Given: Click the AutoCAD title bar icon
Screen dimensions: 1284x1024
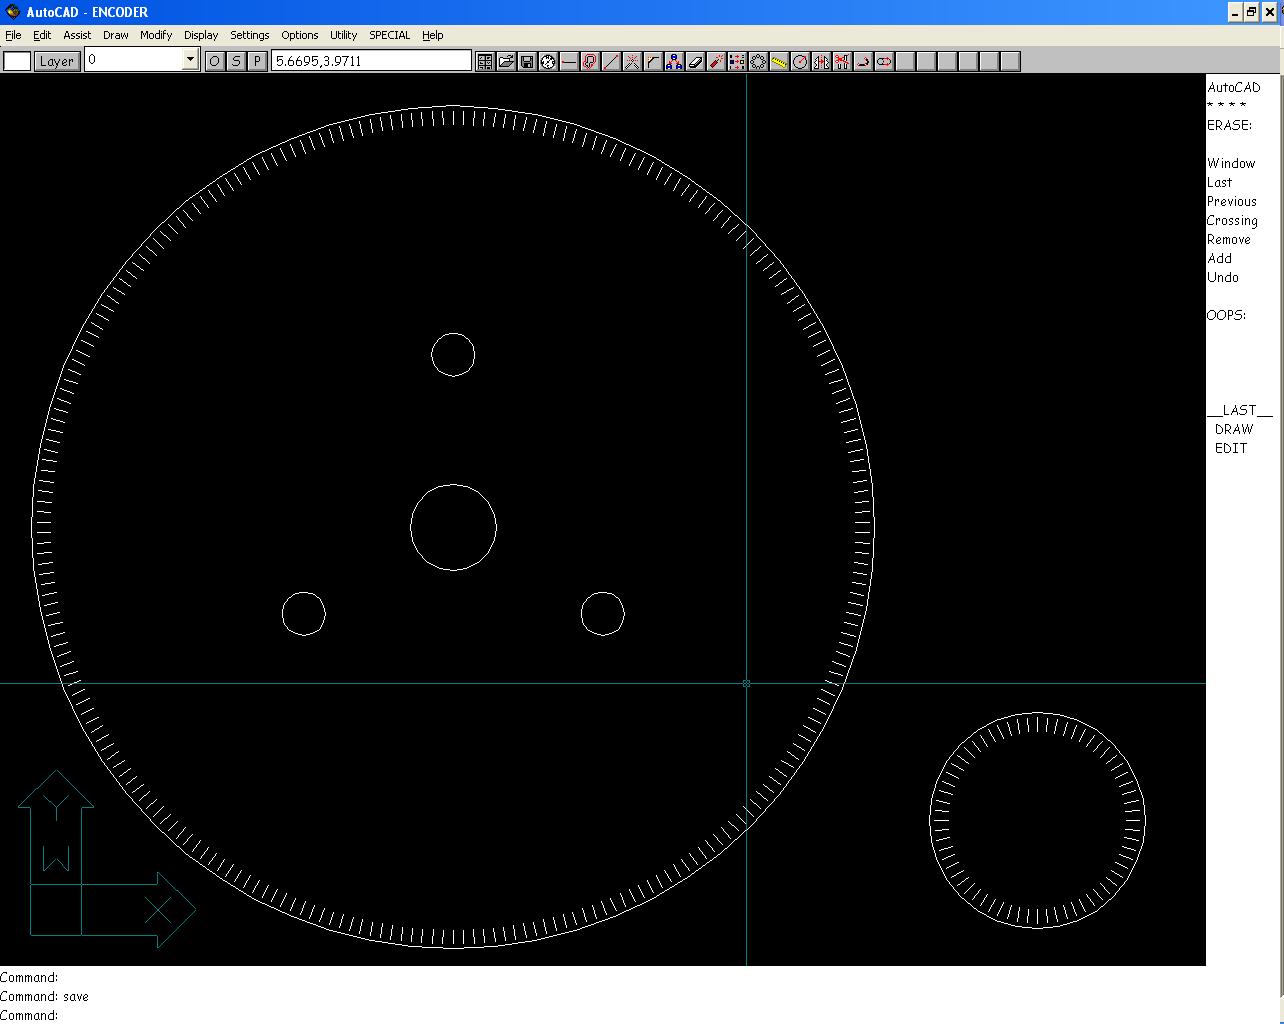Looking at the screenshot, I should coord(13,12).
